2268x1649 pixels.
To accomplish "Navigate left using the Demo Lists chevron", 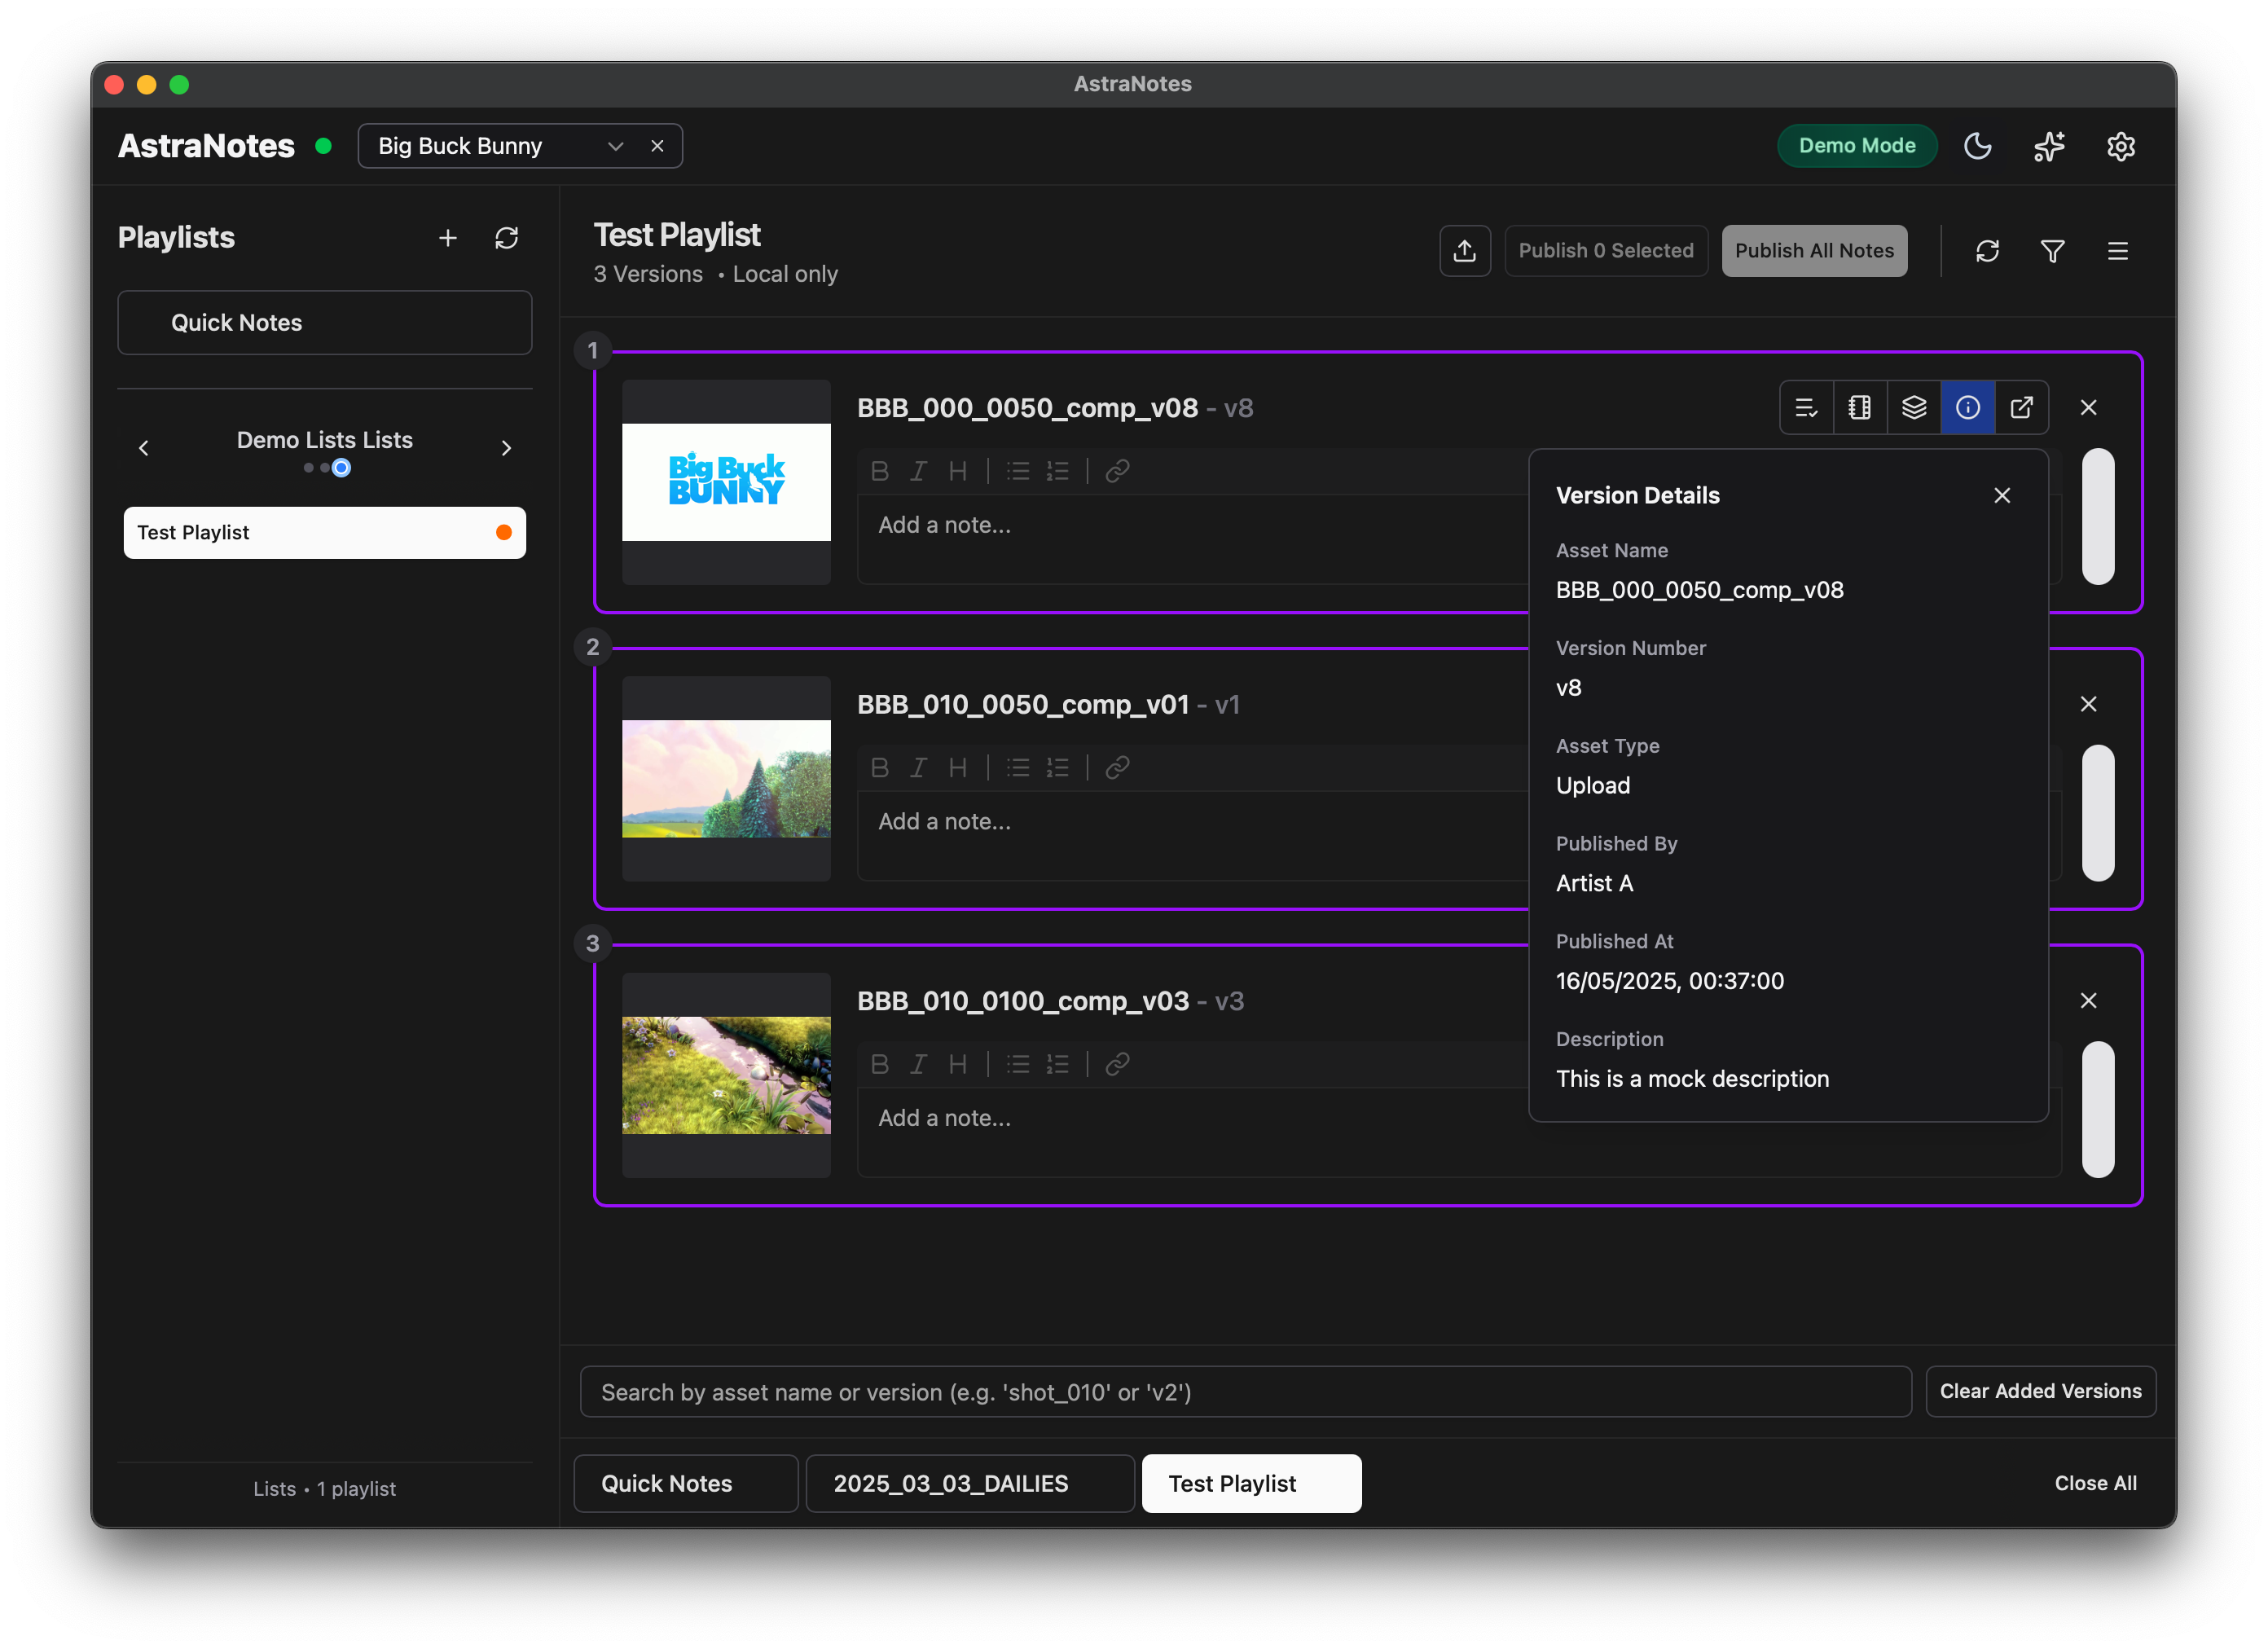I will 143,447.
